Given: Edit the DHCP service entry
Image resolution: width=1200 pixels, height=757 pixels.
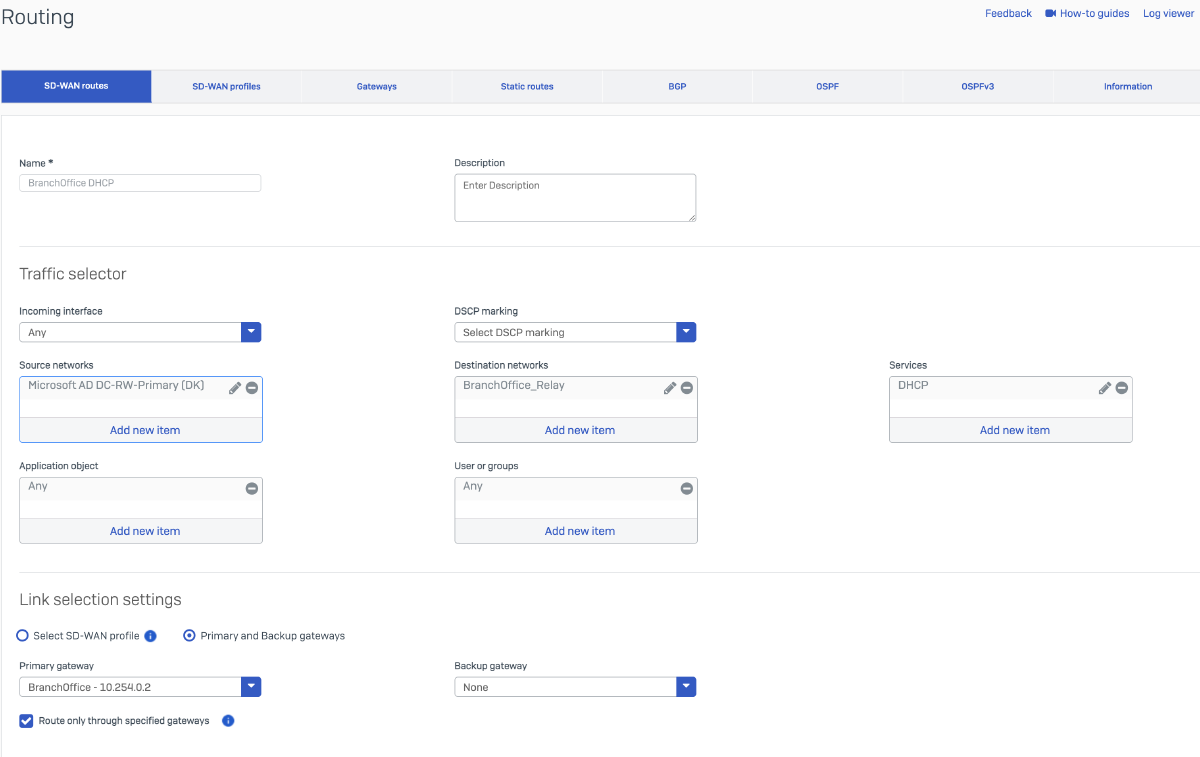Looking at the screenshot, I should (1105, 387).
